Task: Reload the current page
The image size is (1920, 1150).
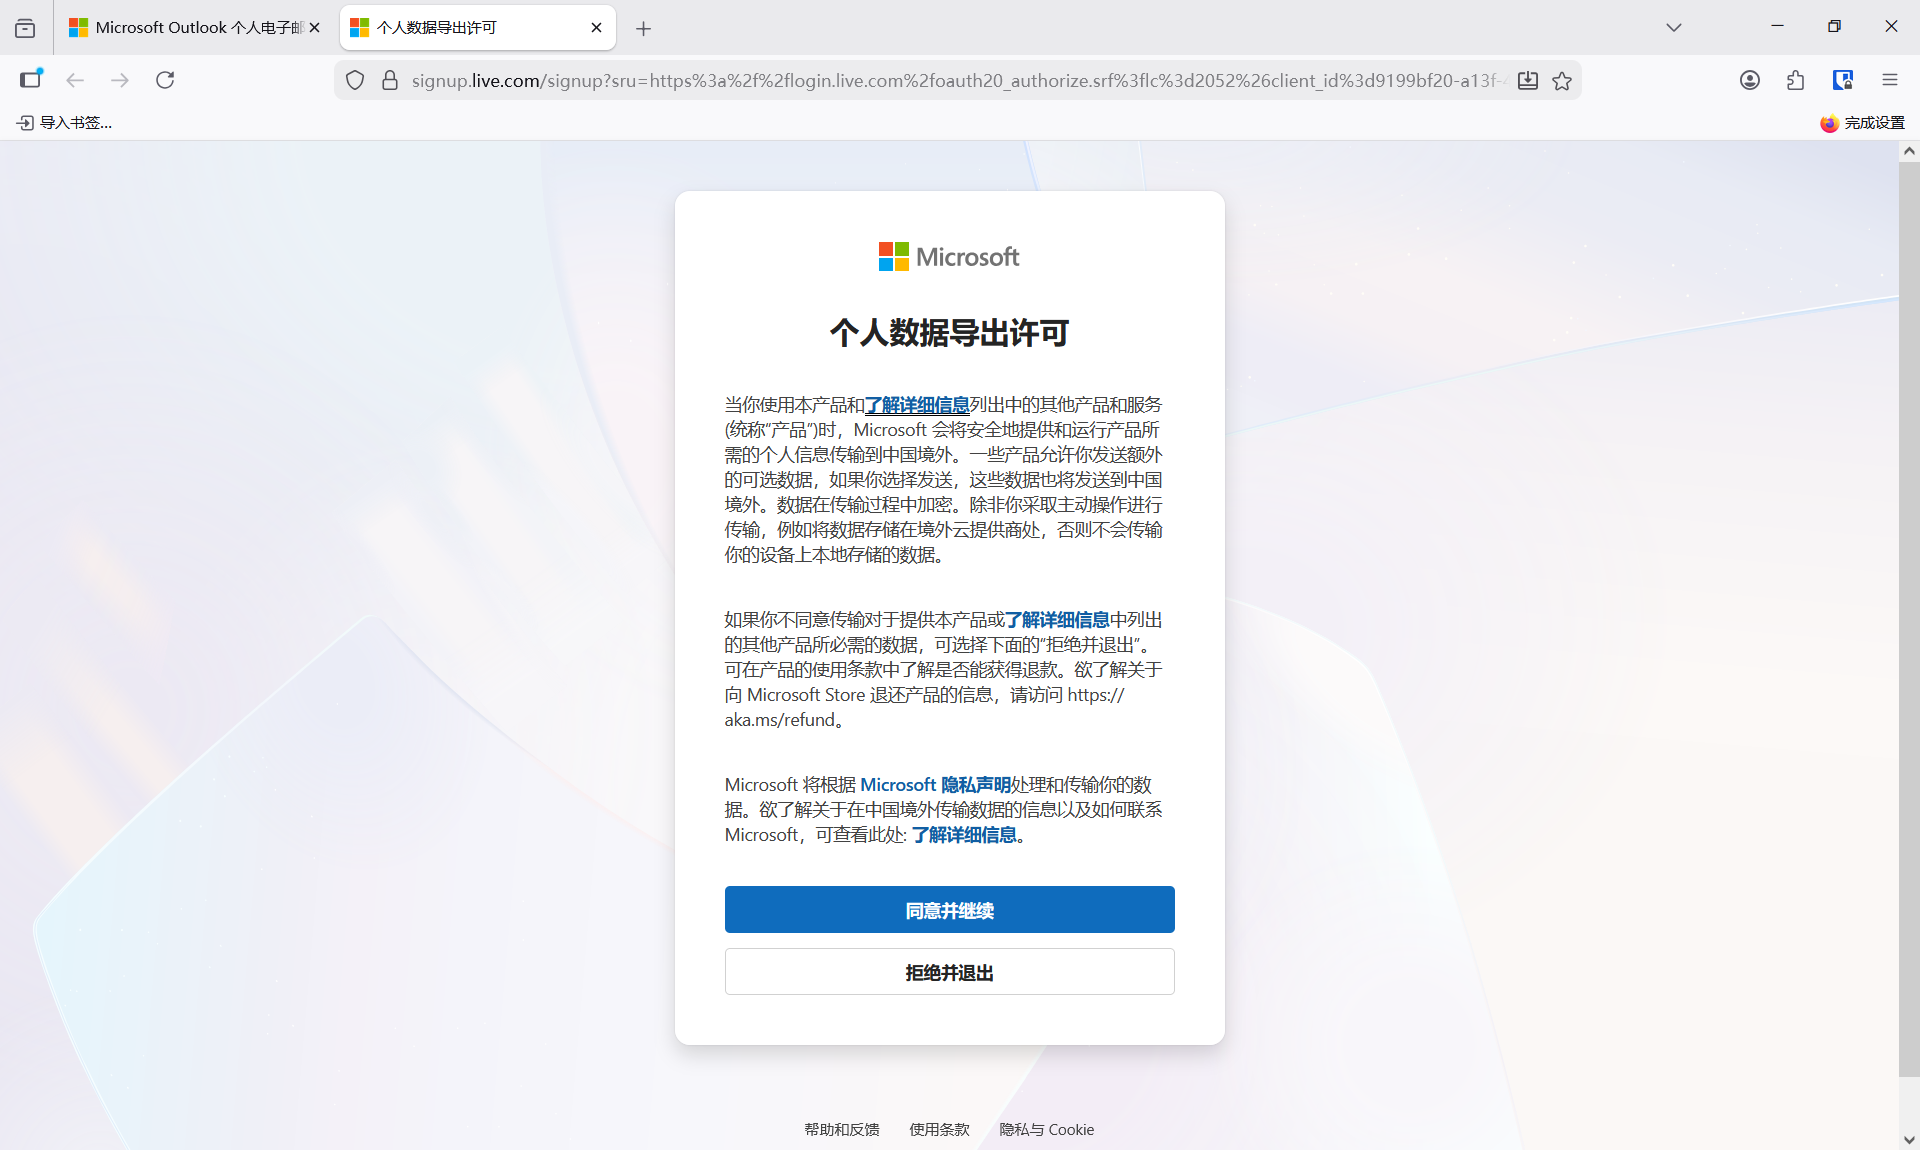Action: click(165, 80)
